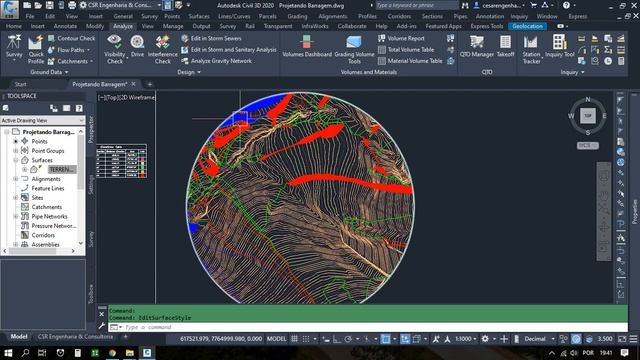Insert Material Volume Table

[410, 61]
